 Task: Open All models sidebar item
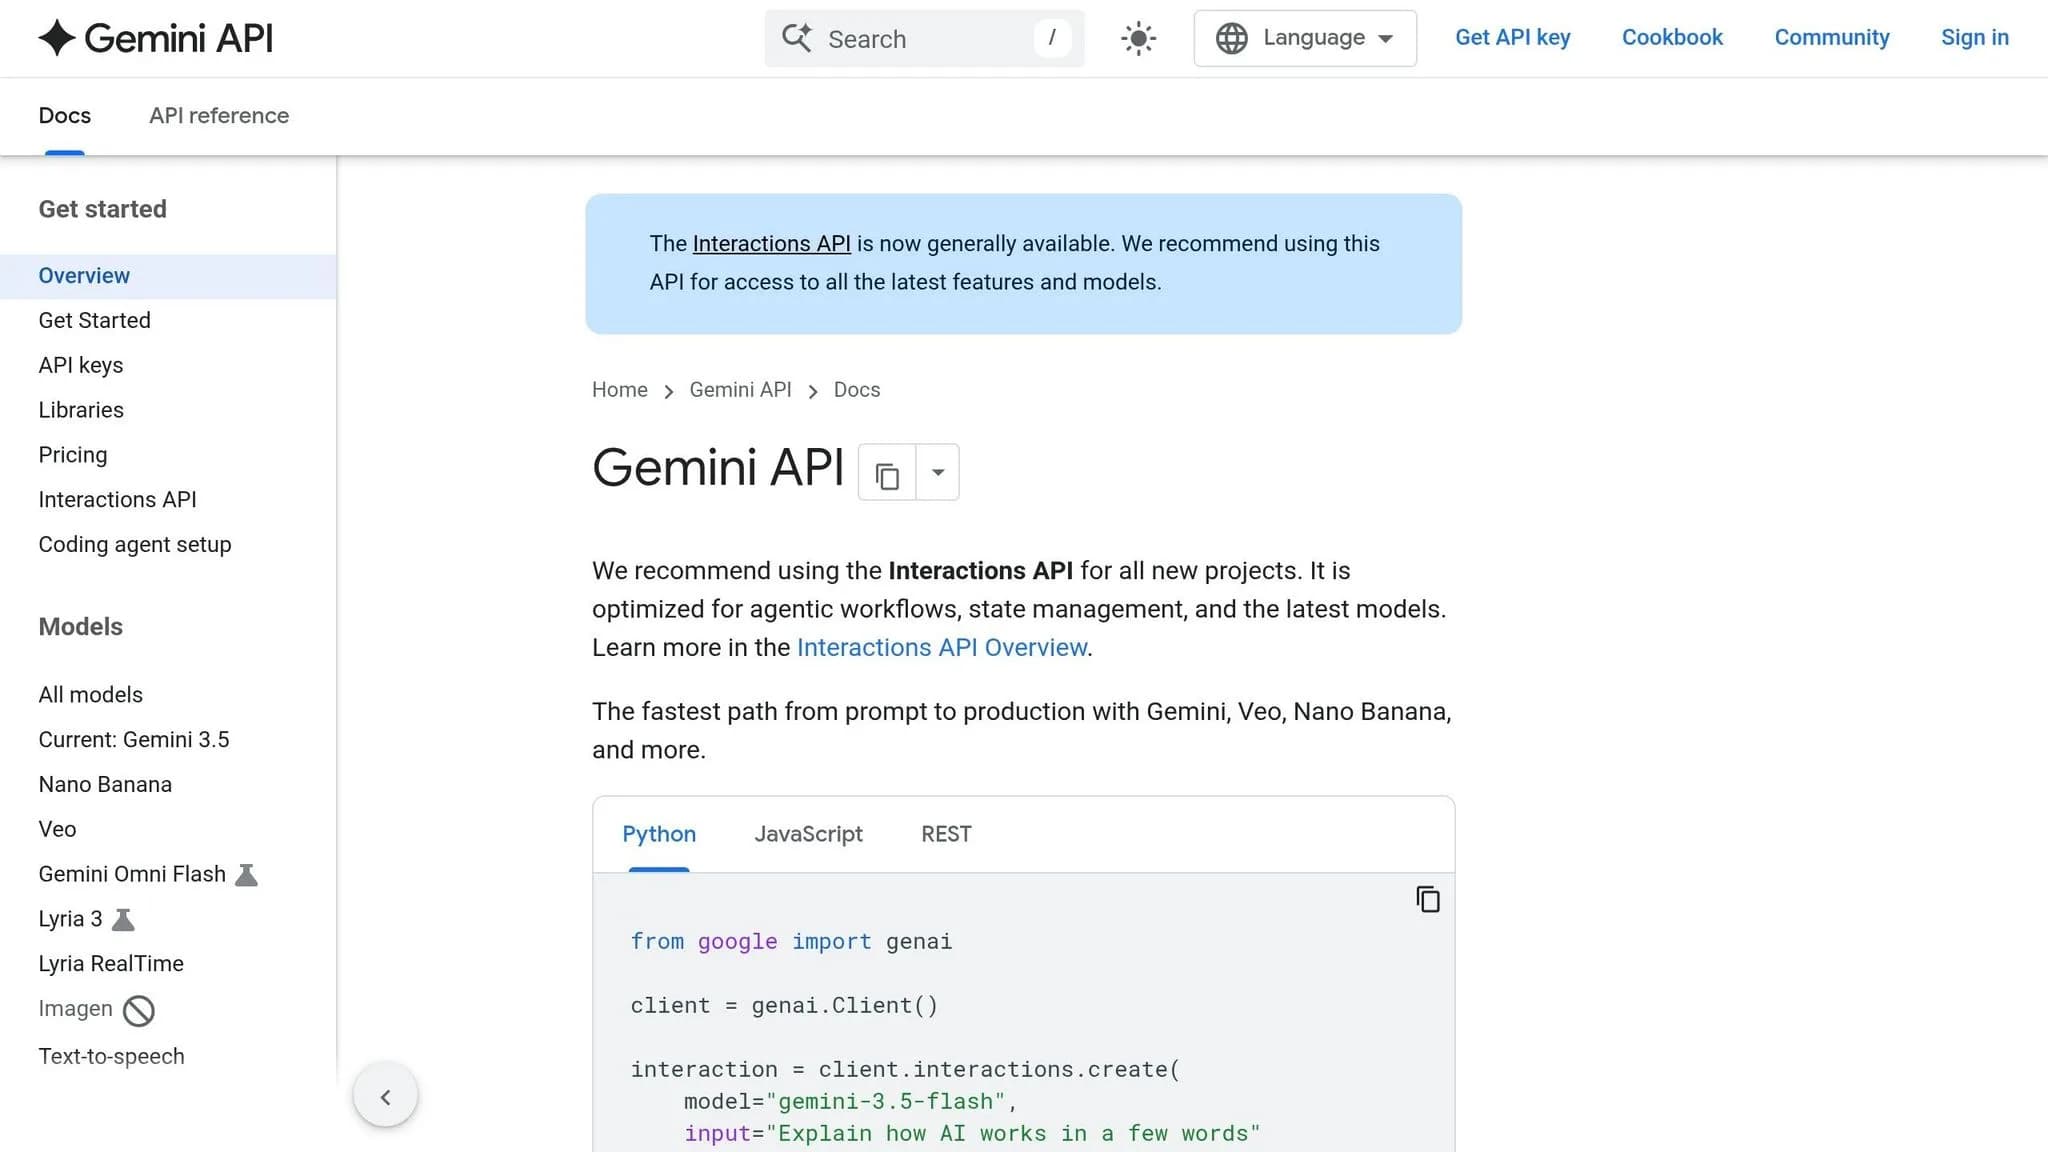90,695
